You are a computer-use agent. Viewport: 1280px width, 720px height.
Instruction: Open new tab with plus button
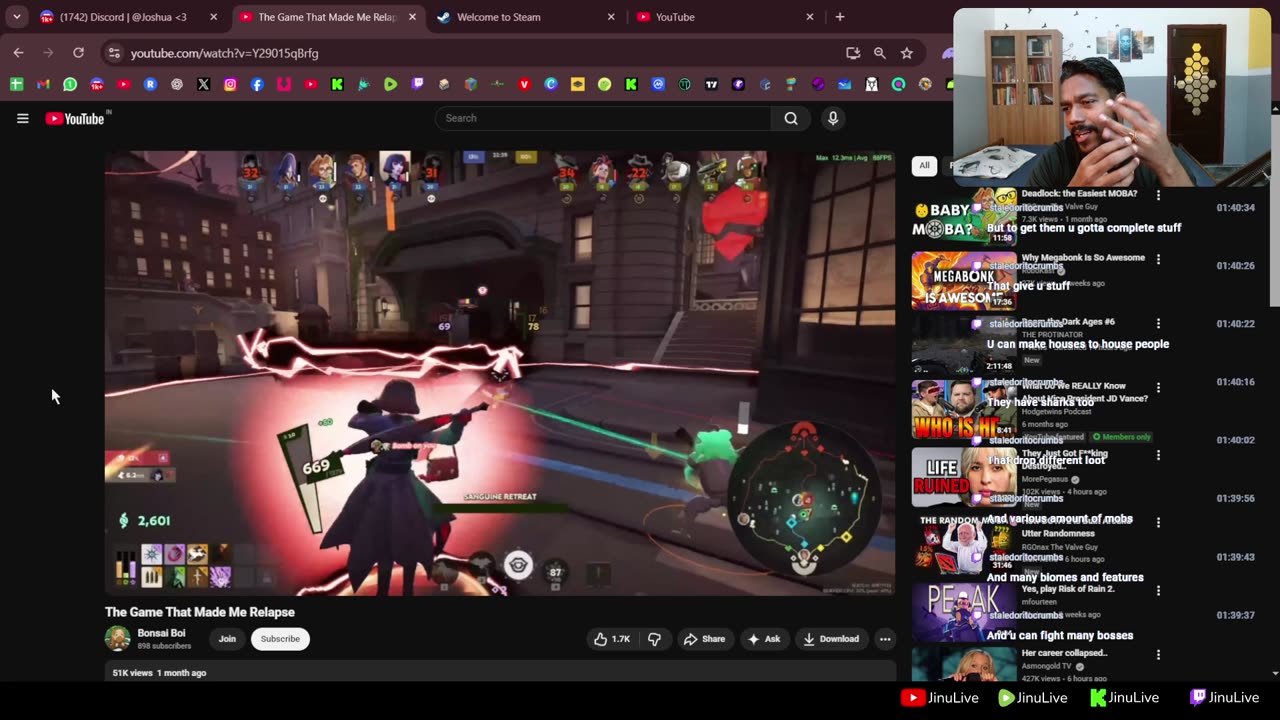tap(840, 17)
